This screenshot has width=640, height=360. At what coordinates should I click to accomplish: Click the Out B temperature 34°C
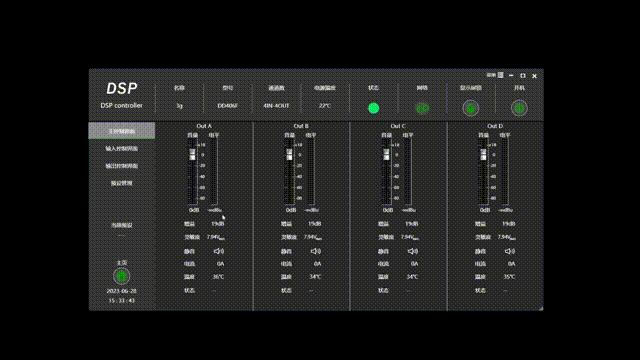pyautogui.click(x=315, y=277)
